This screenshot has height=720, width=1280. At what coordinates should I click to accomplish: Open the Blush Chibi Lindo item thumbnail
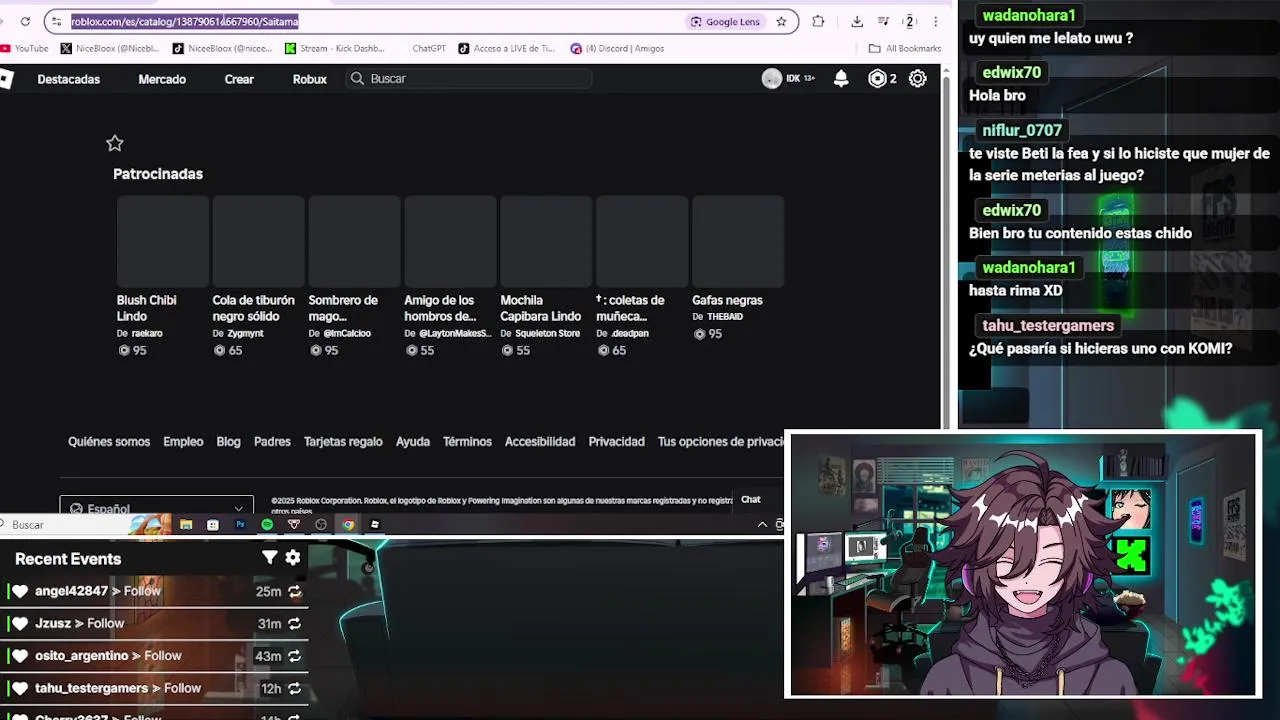(x=162, y=241)
